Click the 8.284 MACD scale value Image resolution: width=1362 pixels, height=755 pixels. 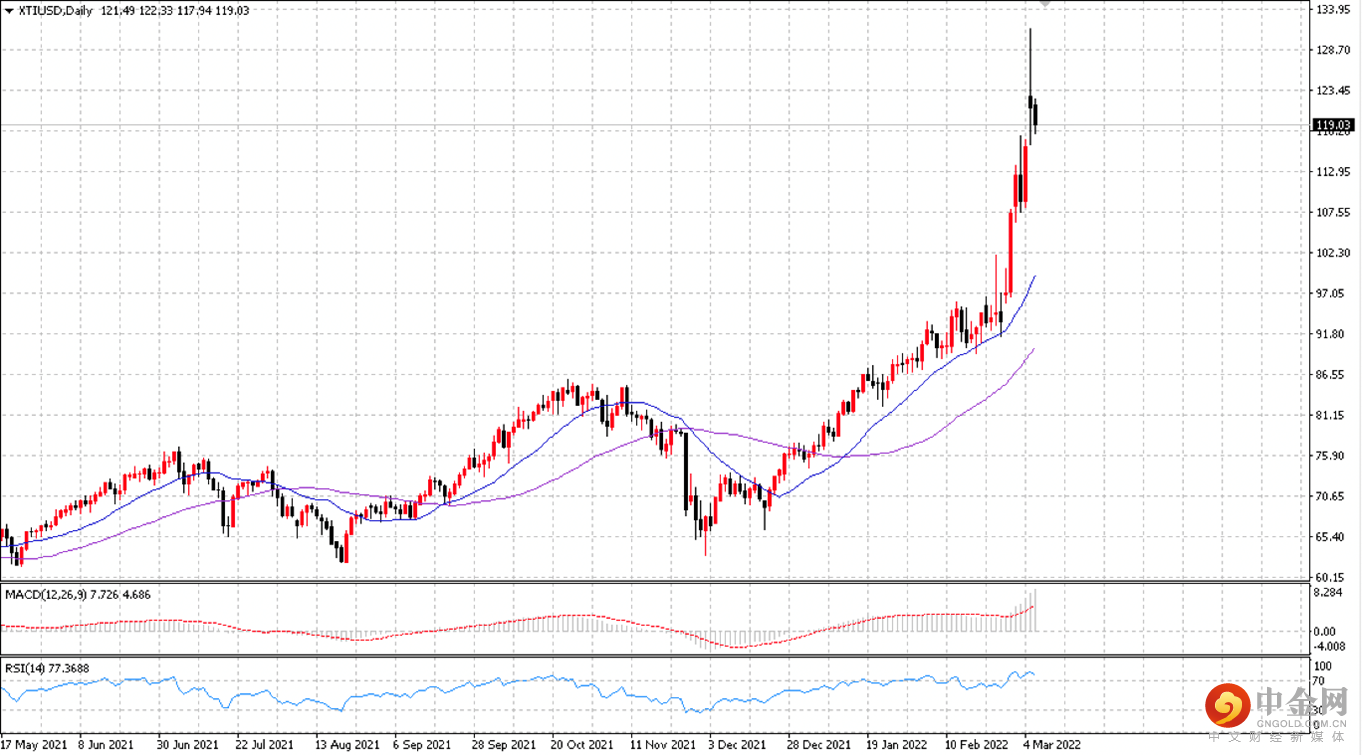click(x=1331, y=593)
